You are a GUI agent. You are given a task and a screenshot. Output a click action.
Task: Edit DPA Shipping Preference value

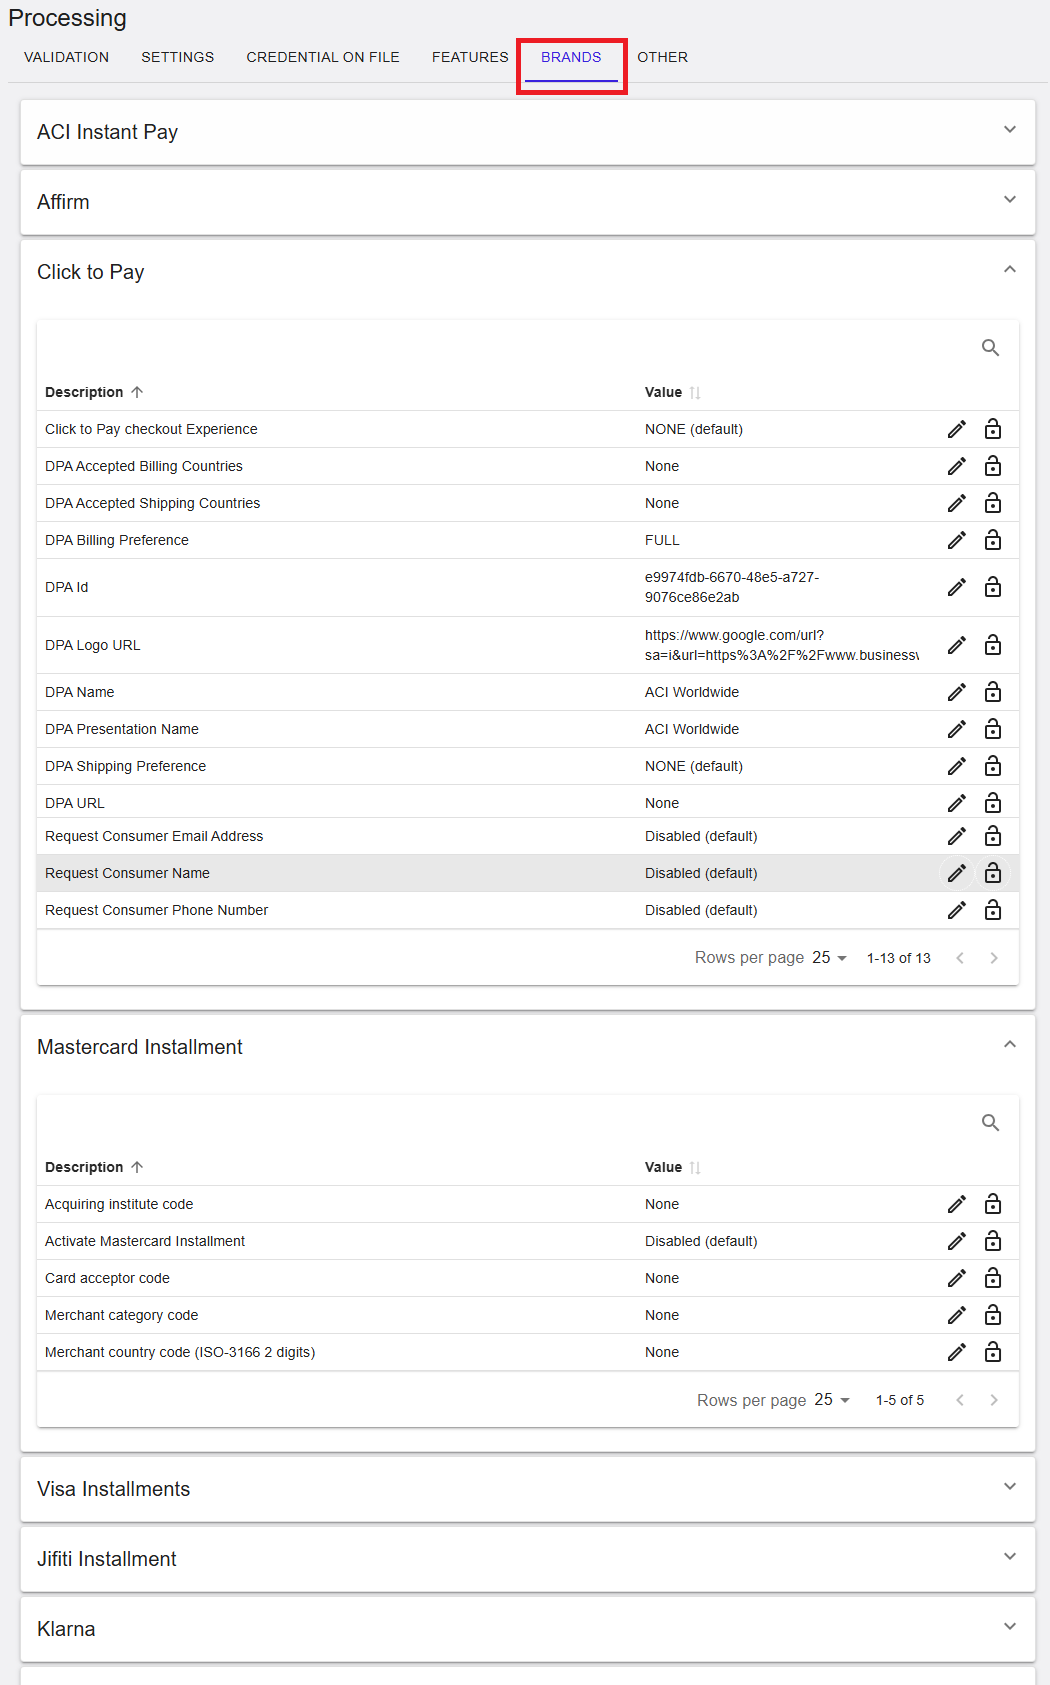click(957, 766)
